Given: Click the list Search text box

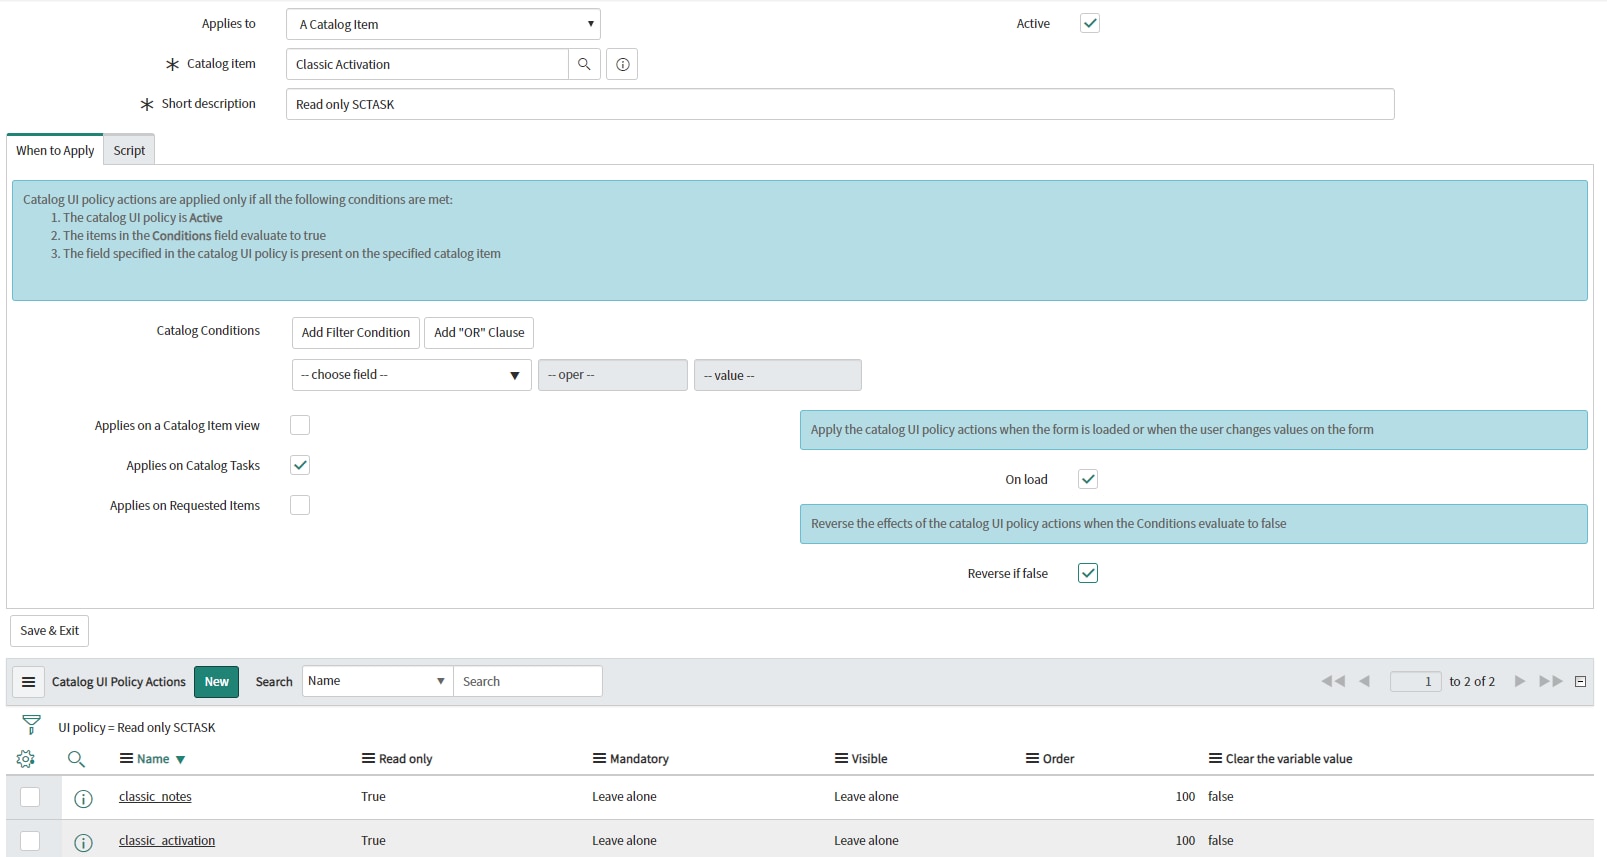Looking at the screenshot, I should click(x=528, y=681).
